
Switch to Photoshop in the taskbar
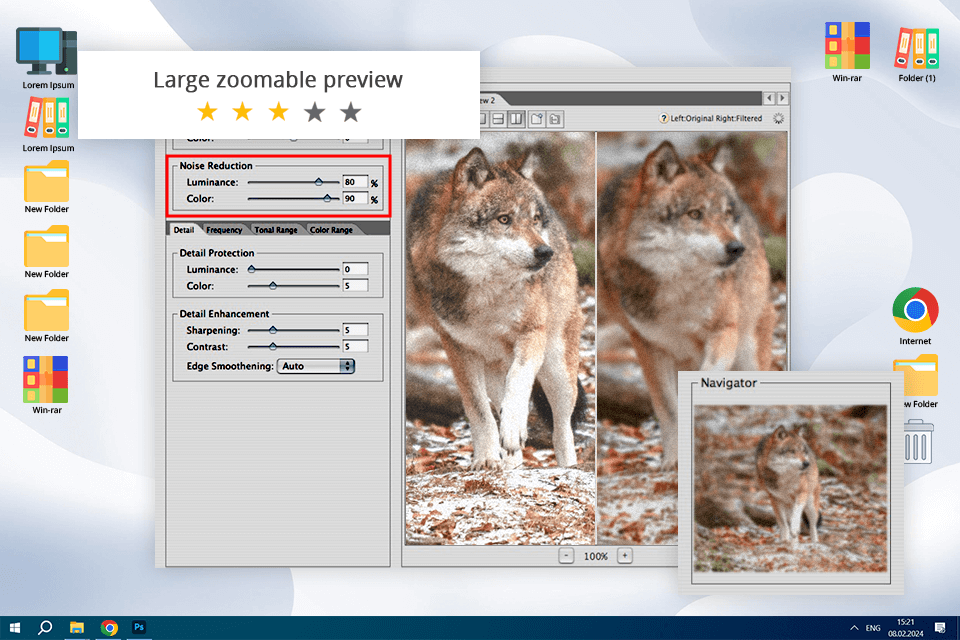[139, 627]
